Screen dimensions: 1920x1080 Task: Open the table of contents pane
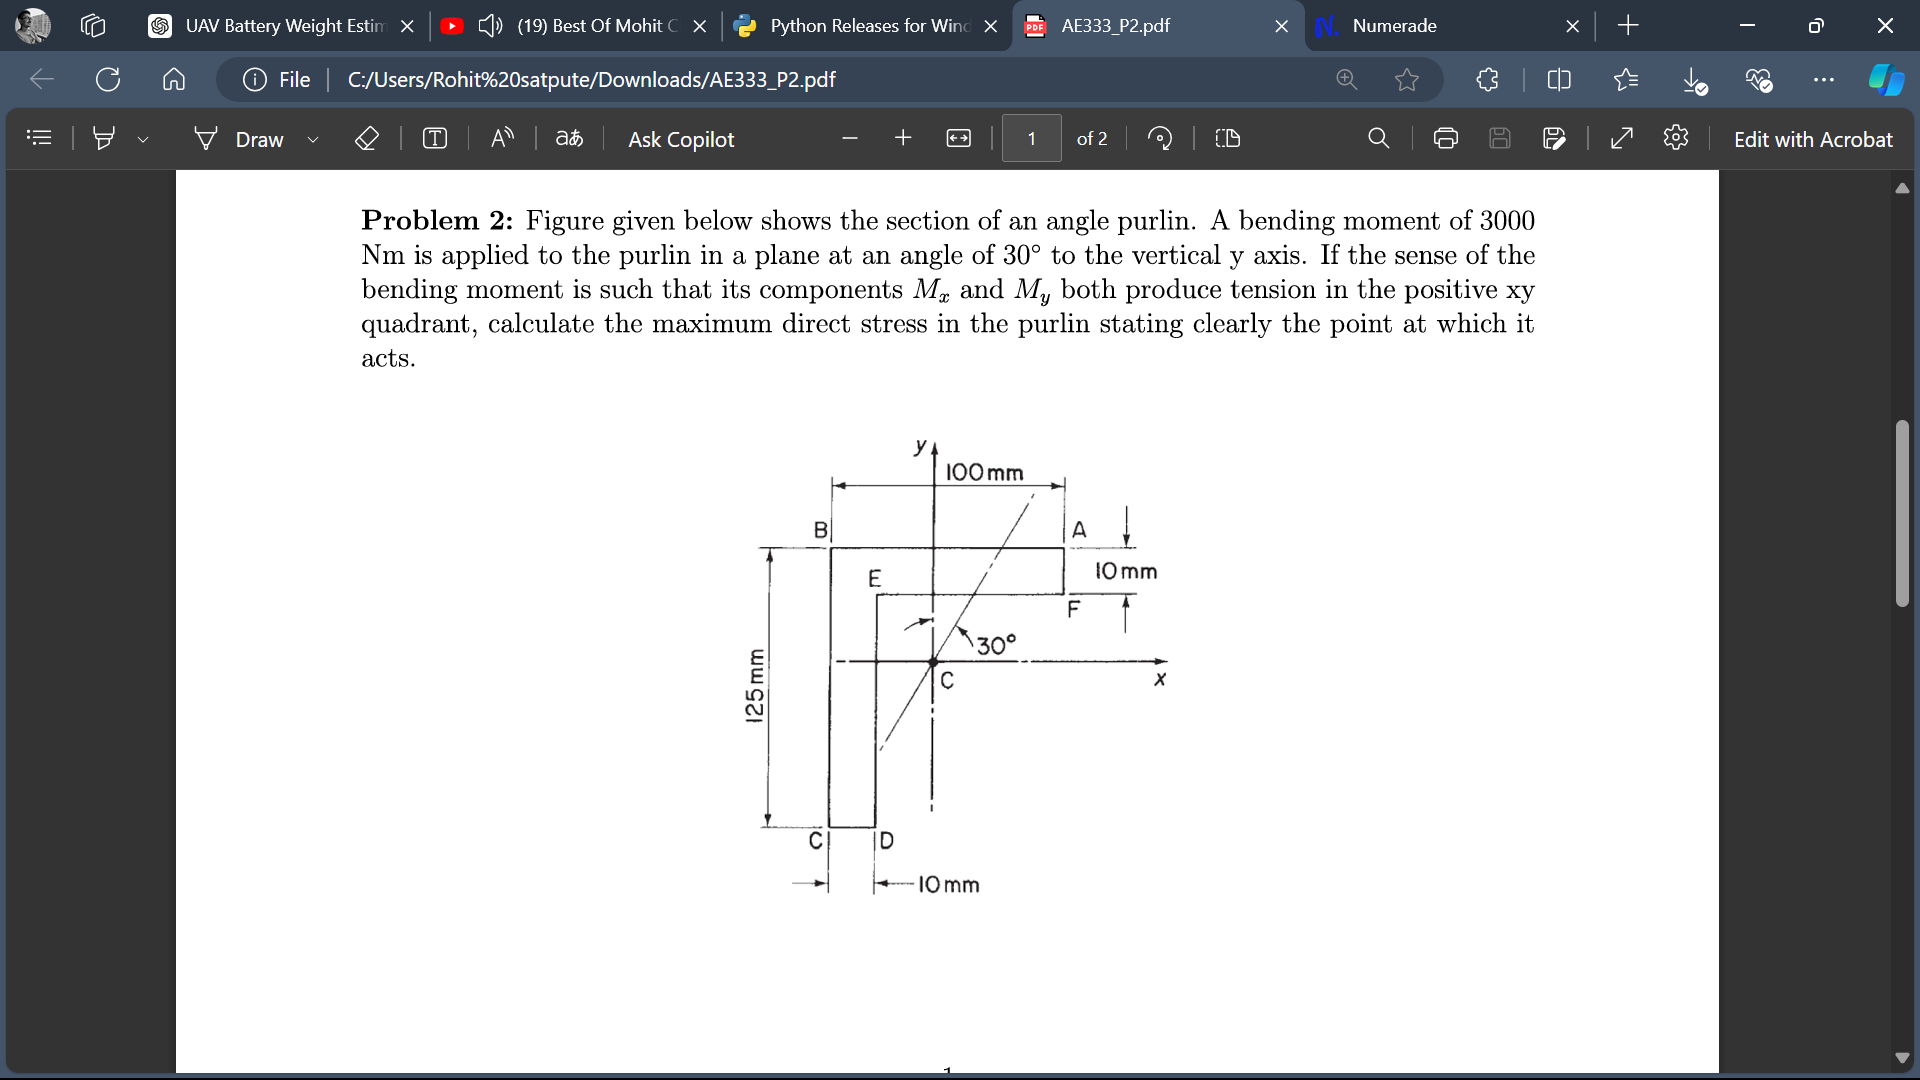[x=39, y=138]
